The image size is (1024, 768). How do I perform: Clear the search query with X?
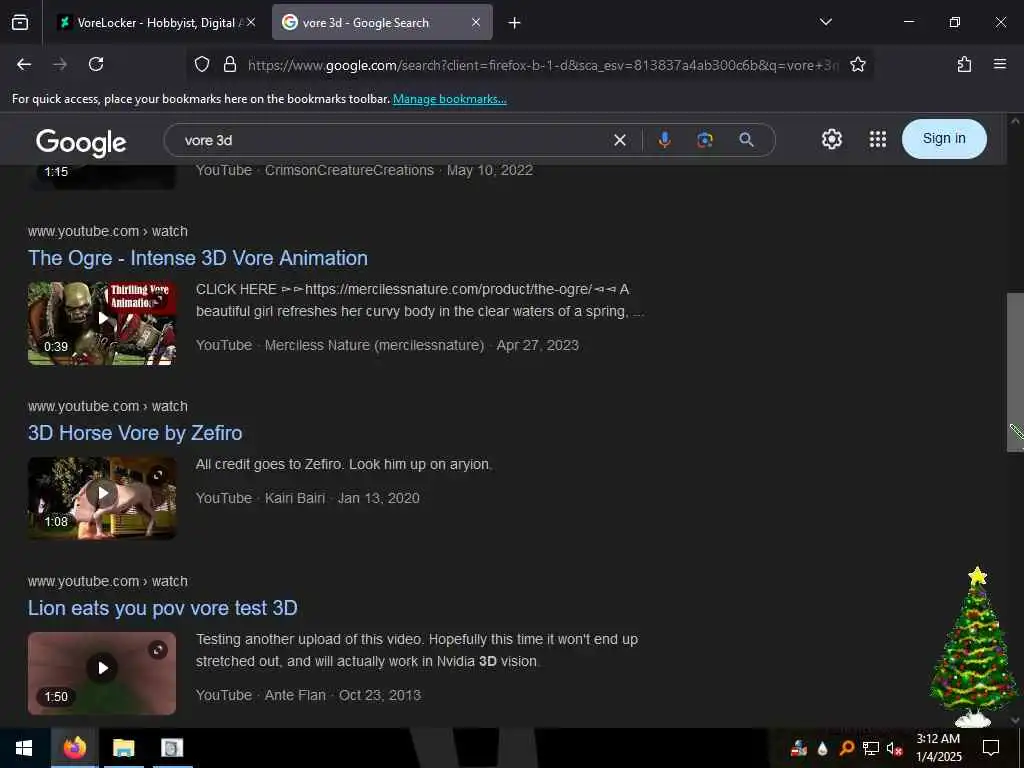point(620,140)
